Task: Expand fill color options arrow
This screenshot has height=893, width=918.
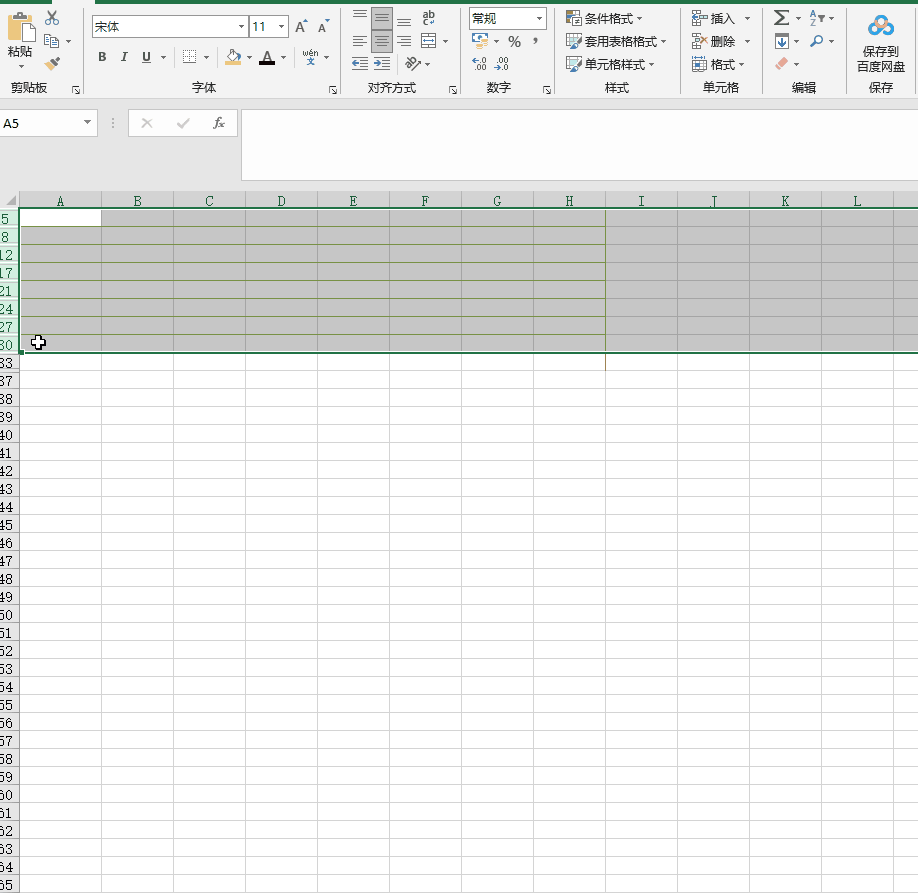Action: [249, 57]
